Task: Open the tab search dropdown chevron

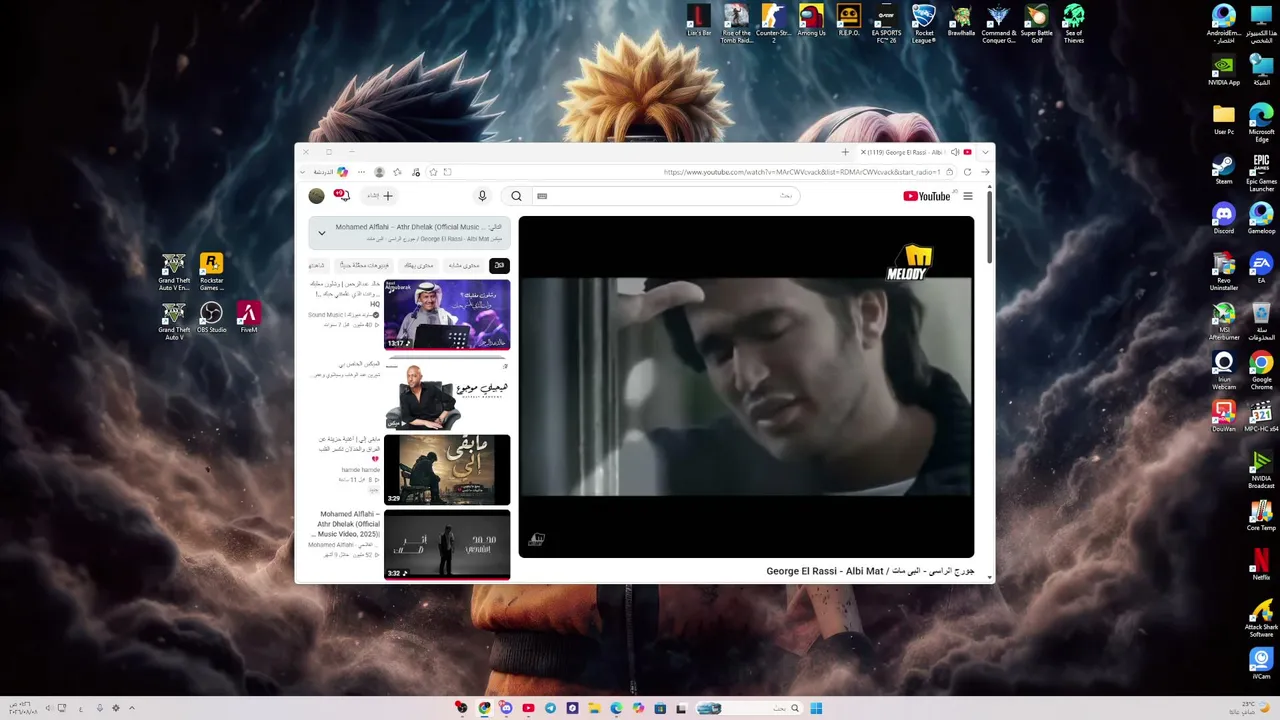Action: [985, 152]
